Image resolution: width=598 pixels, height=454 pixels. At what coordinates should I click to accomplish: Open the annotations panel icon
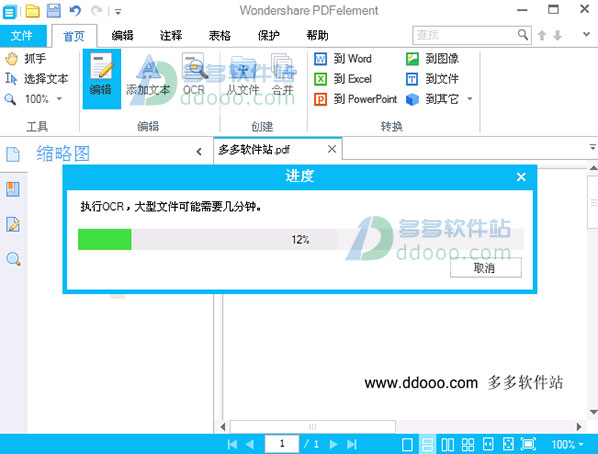coord(13,224)
